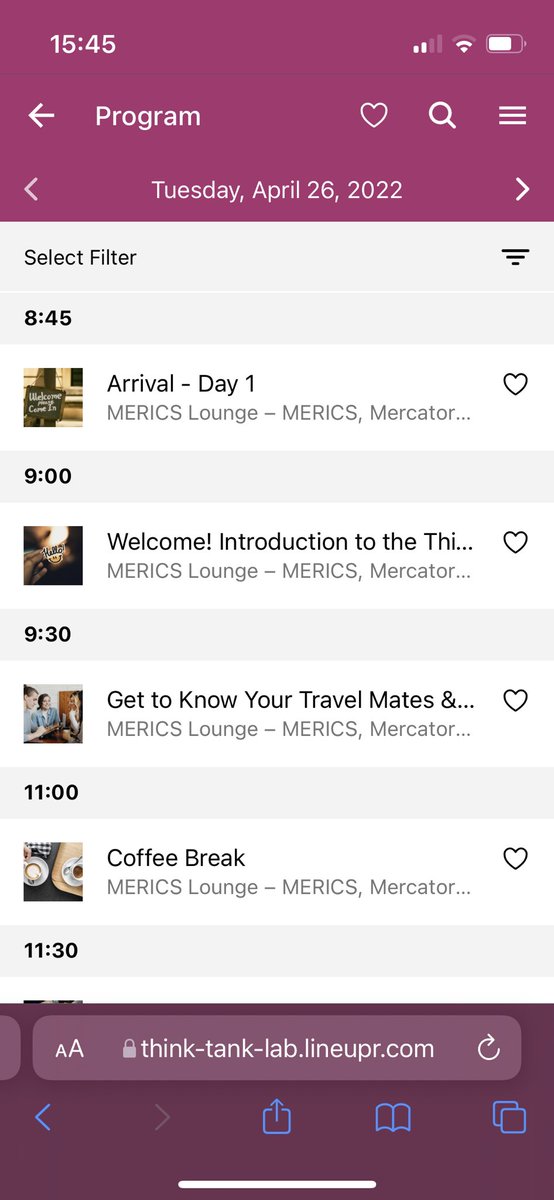The width and height of the screenshot is (554, 1200).
Task: Tap the Arrival - Day 1 thumbnail
Action: (53, 397)
